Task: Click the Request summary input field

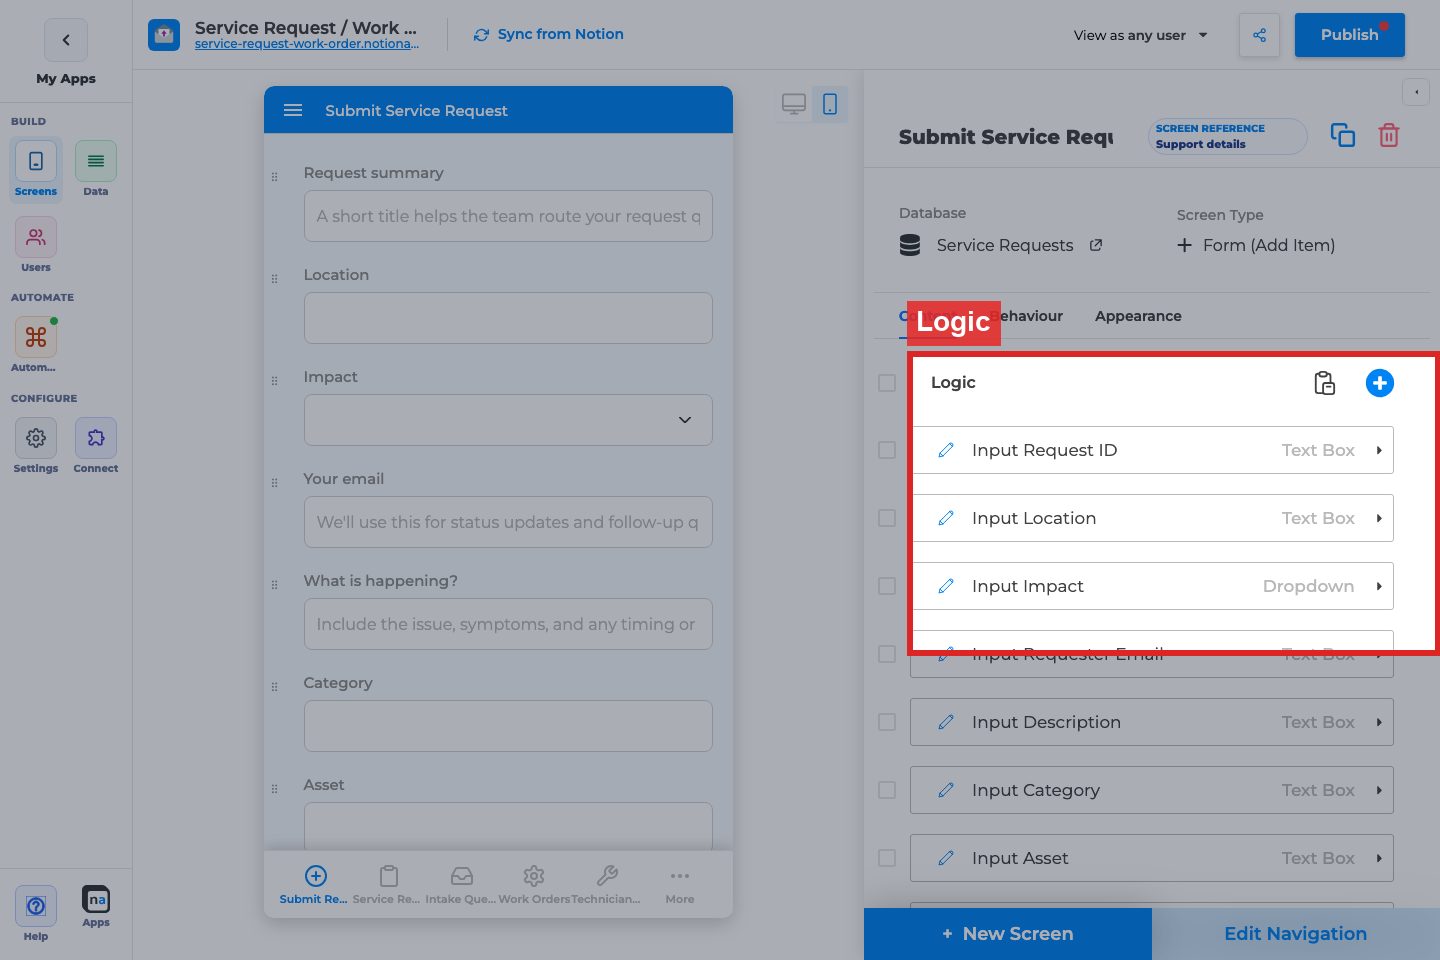Action: [508, 216]
